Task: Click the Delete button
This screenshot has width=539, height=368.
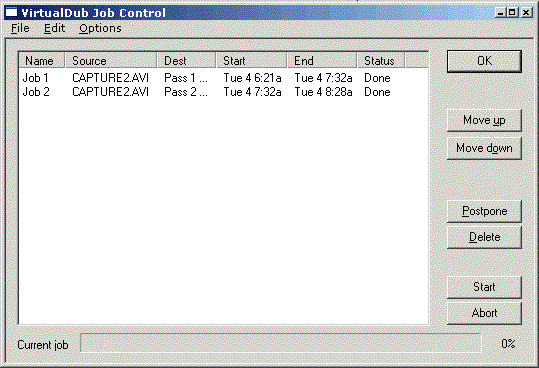Action: [484, 237]
